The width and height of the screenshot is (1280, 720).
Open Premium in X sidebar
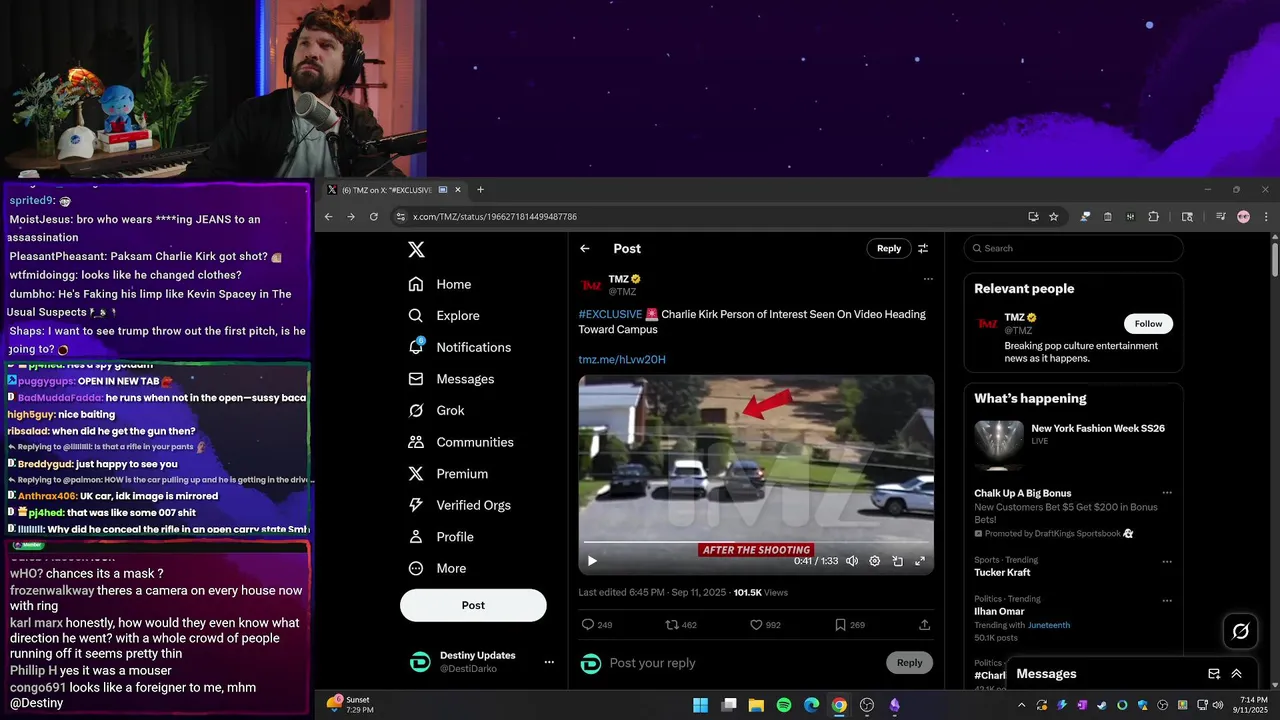click(x=449, y=474)
